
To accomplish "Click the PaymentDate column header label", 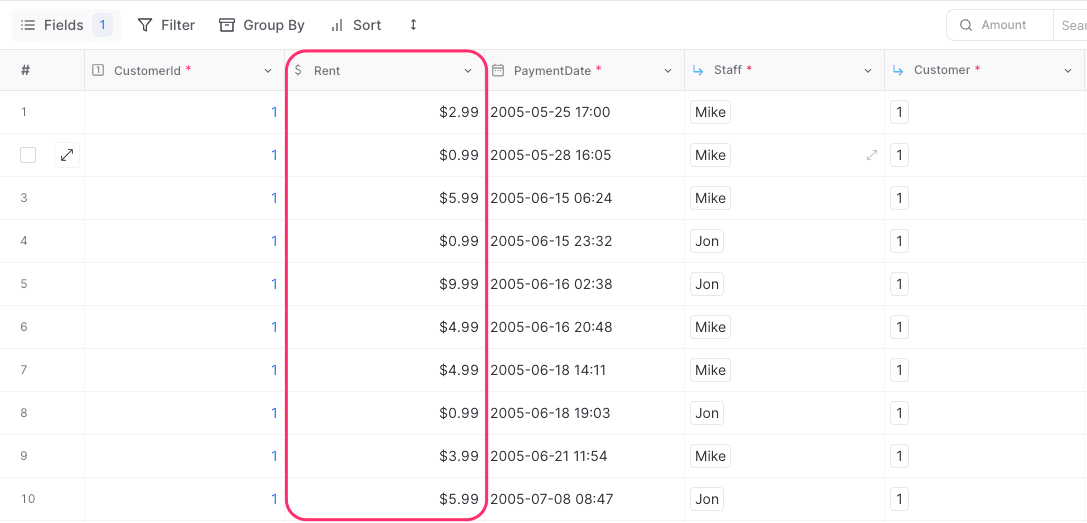I will click(x=553, y=71).
